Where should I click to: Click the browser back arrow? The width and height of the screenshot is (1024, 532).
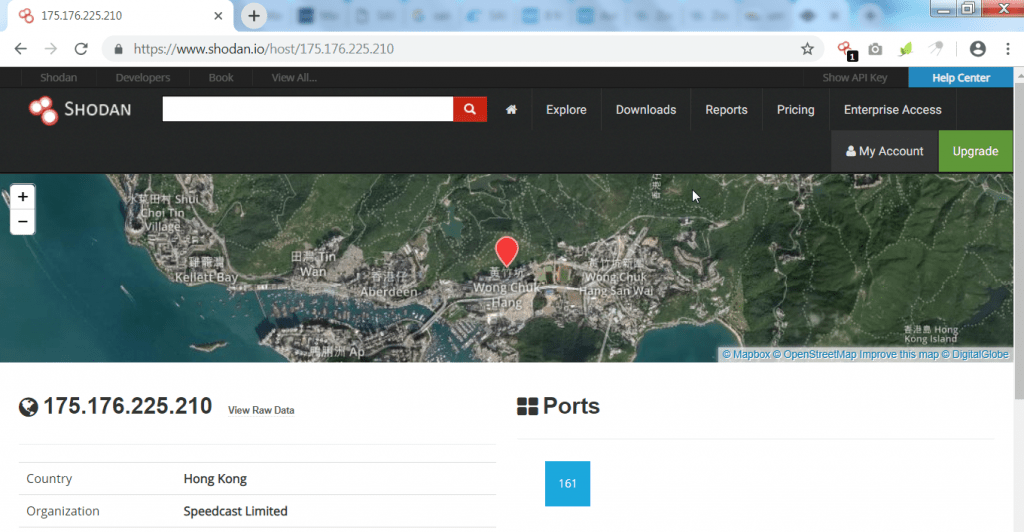(21, 49)
